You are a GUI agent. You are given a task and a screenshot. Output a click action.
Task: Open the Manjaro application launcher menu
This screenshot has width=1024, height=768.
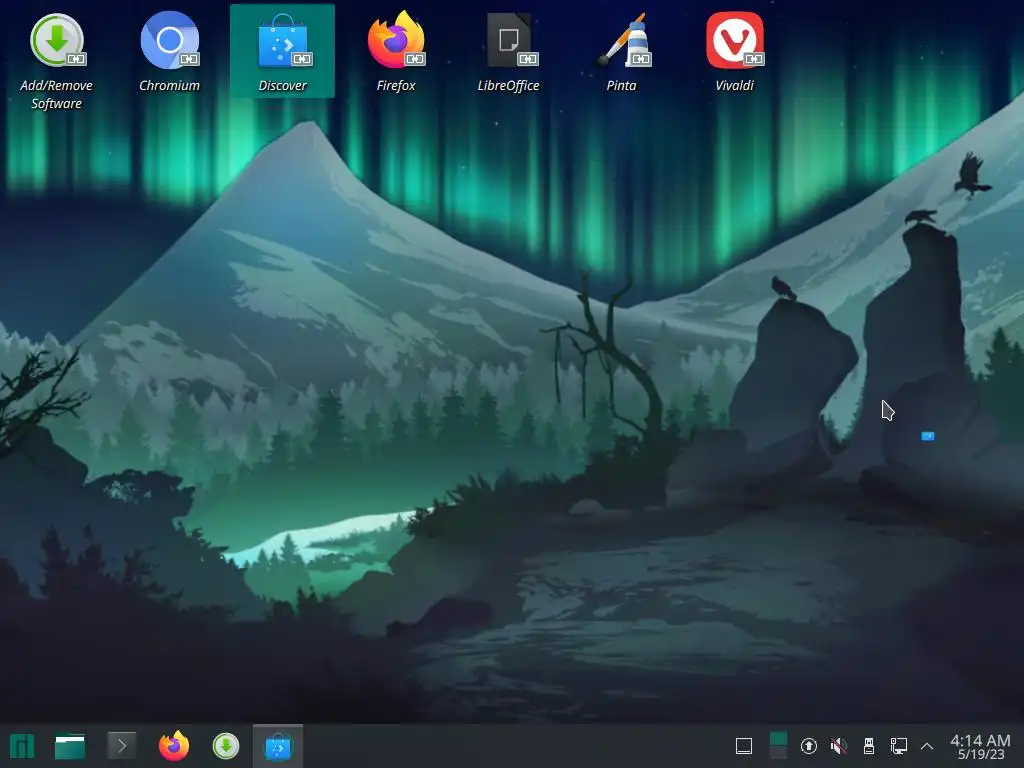click(x=22, y=746)
